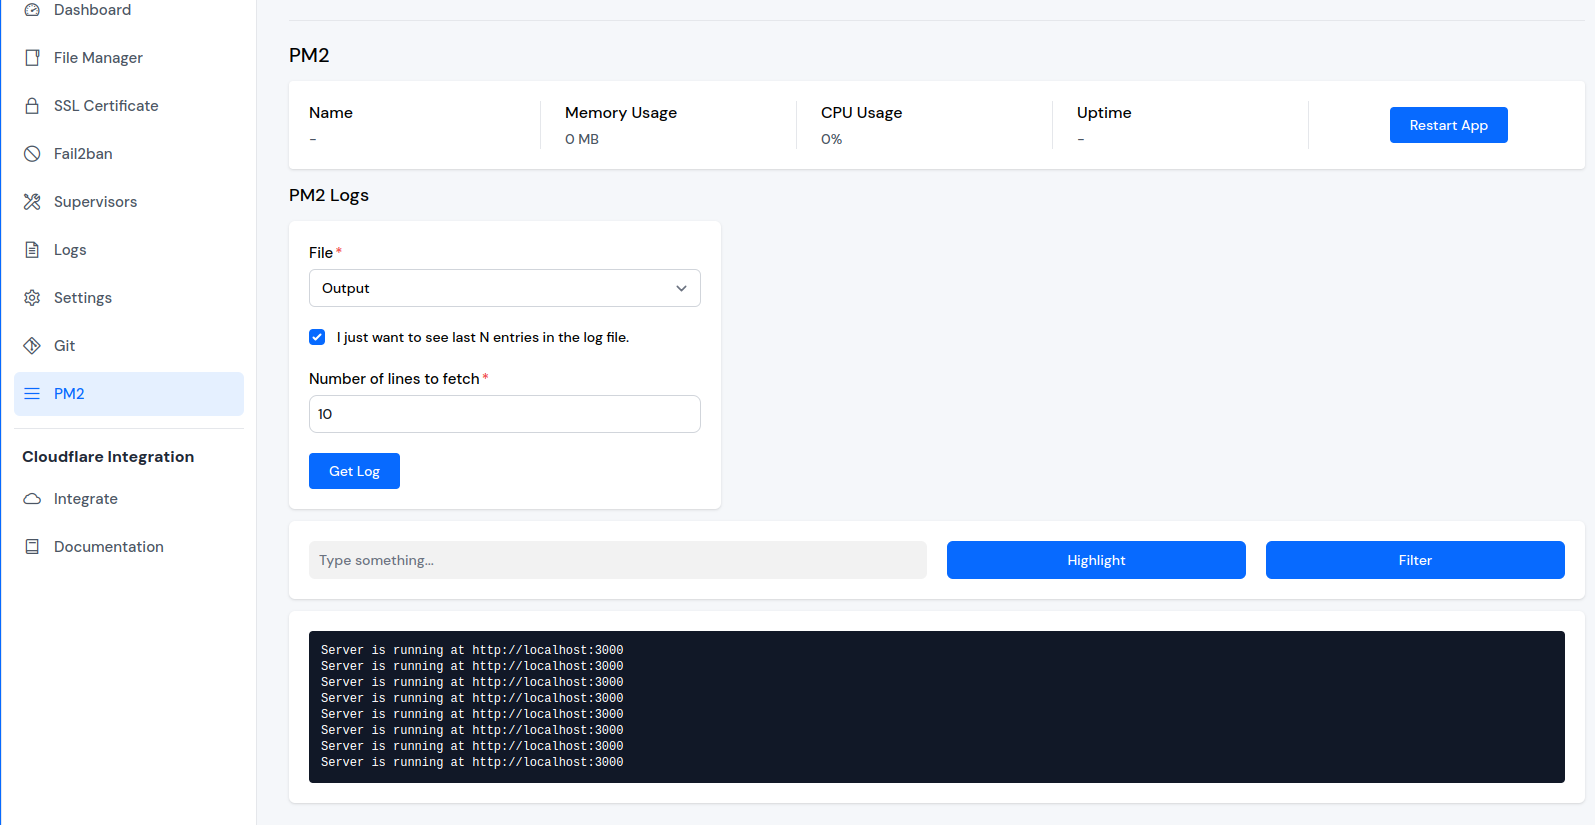
Task: Click the Type something search field
Action: (x=617, y=560)
